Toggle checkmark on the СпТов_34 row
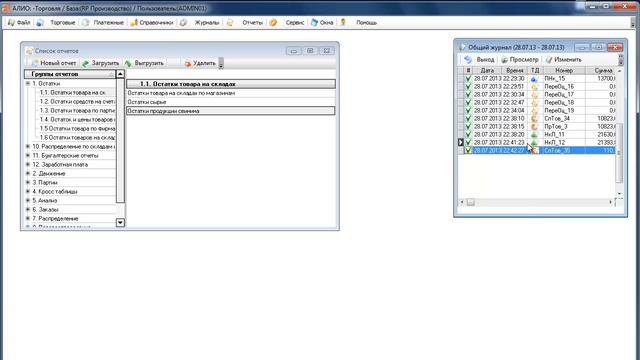The width and height of the screenshot is (640, 360). [x=468, y=118]
